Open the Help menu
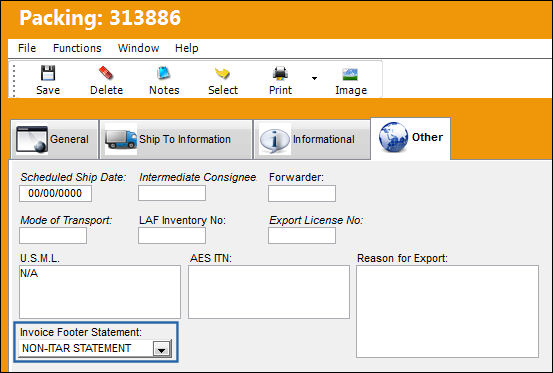 187,48
